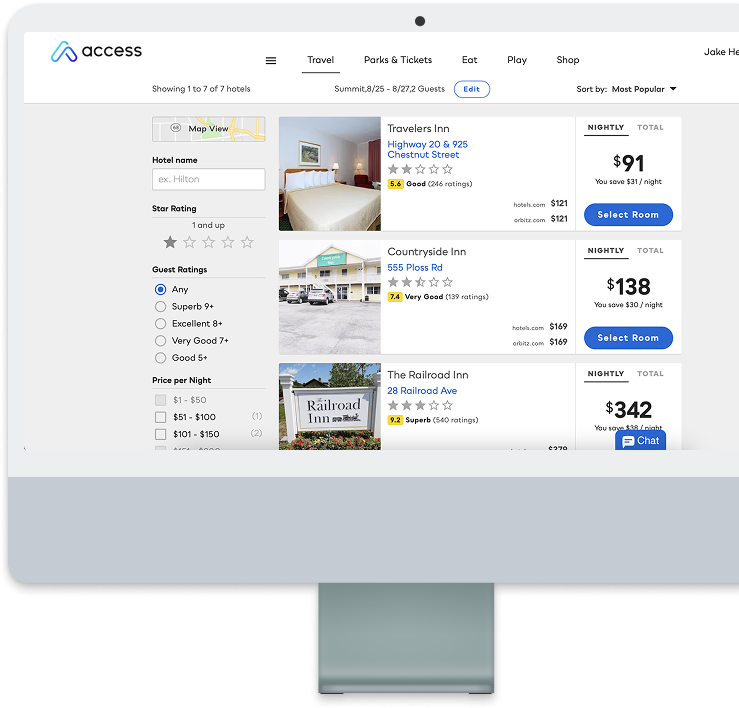739x708 pixels.
Task: Show Total price for The Railroad Inn
Action: coord(650,374)
